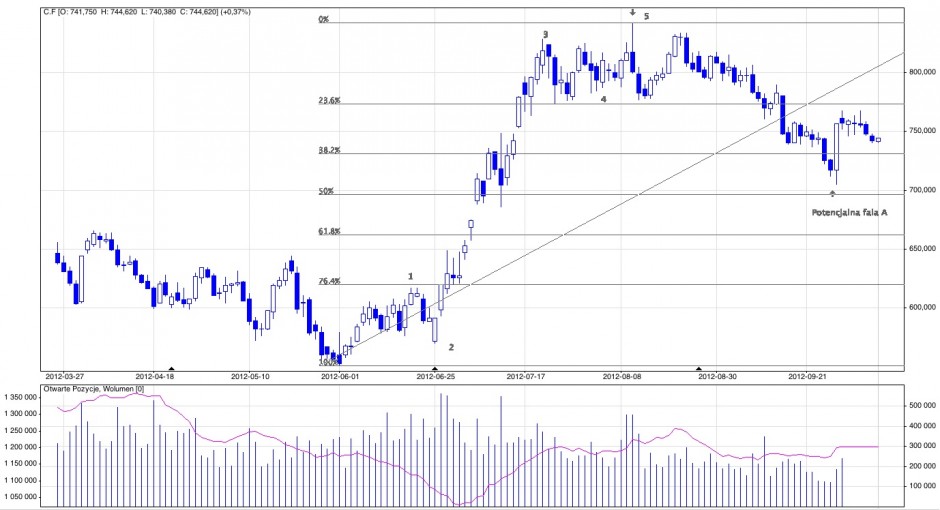Select wave label 1 on the chart
The image size is (940, 510).
[410, 276]
